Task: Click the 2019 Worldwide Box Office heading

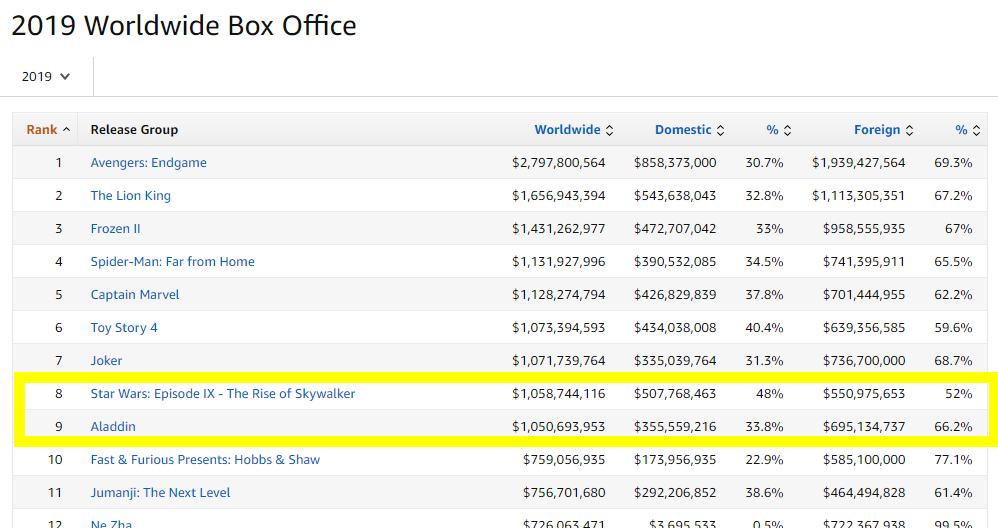Action: (184, 26)
